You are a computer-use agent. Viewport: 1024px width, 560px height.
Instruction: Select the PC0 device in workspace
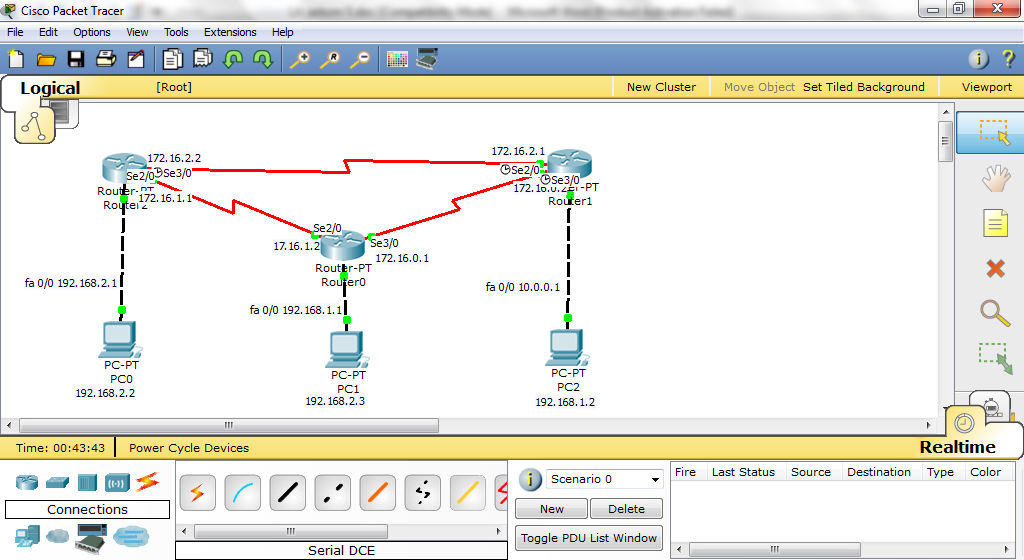[120, 339]
